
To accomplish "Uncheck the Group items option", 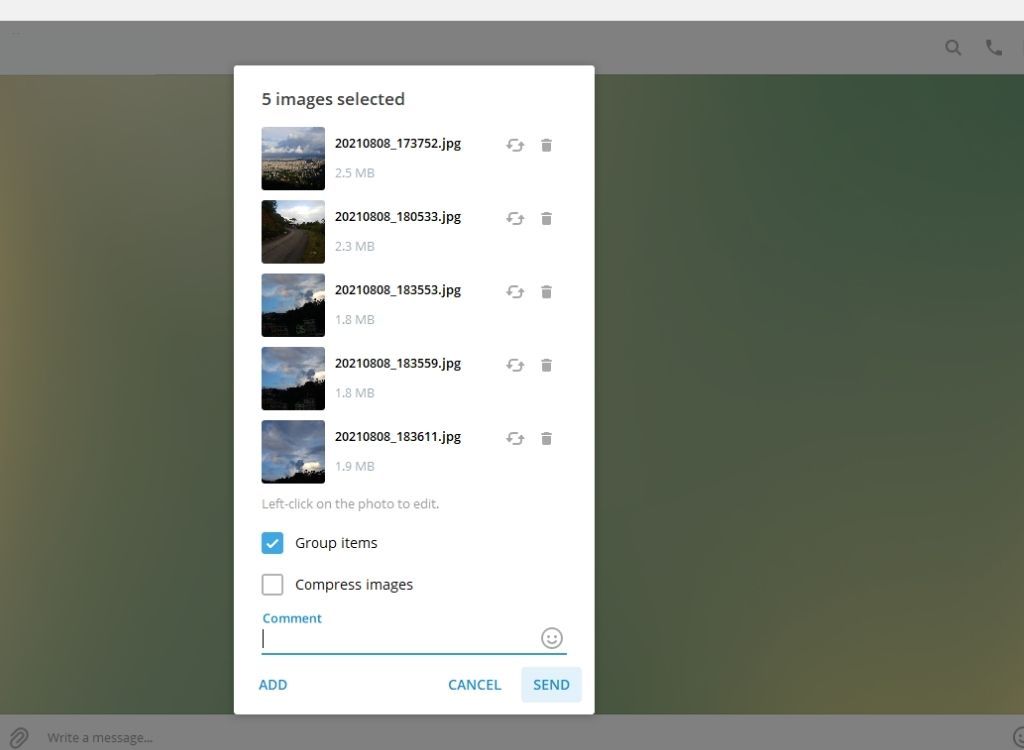I will [x=272, y=543].
